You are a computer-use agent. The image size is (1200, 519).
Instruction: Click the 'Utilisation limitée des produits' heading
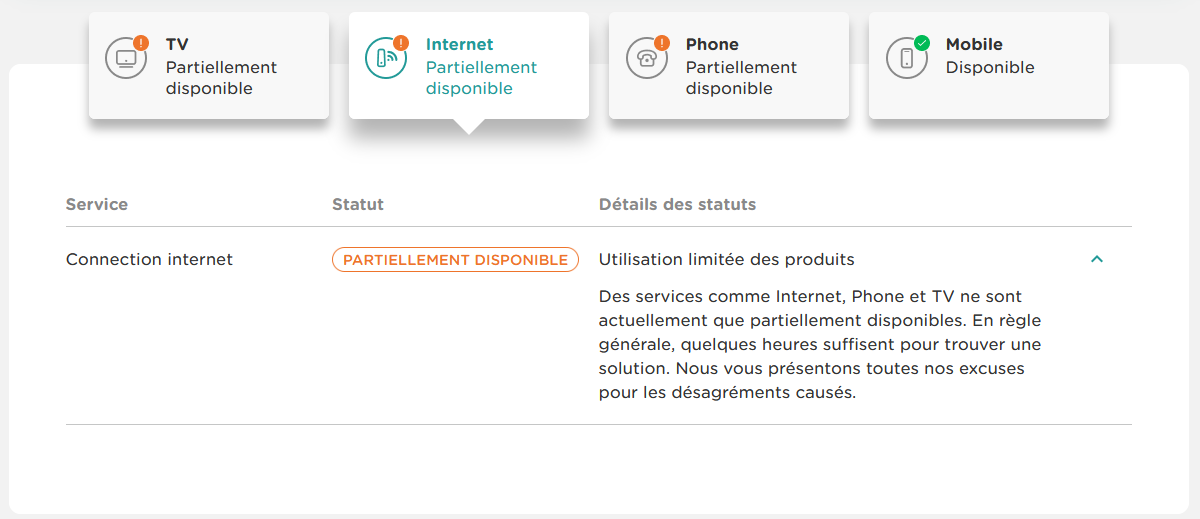[726, 259]
